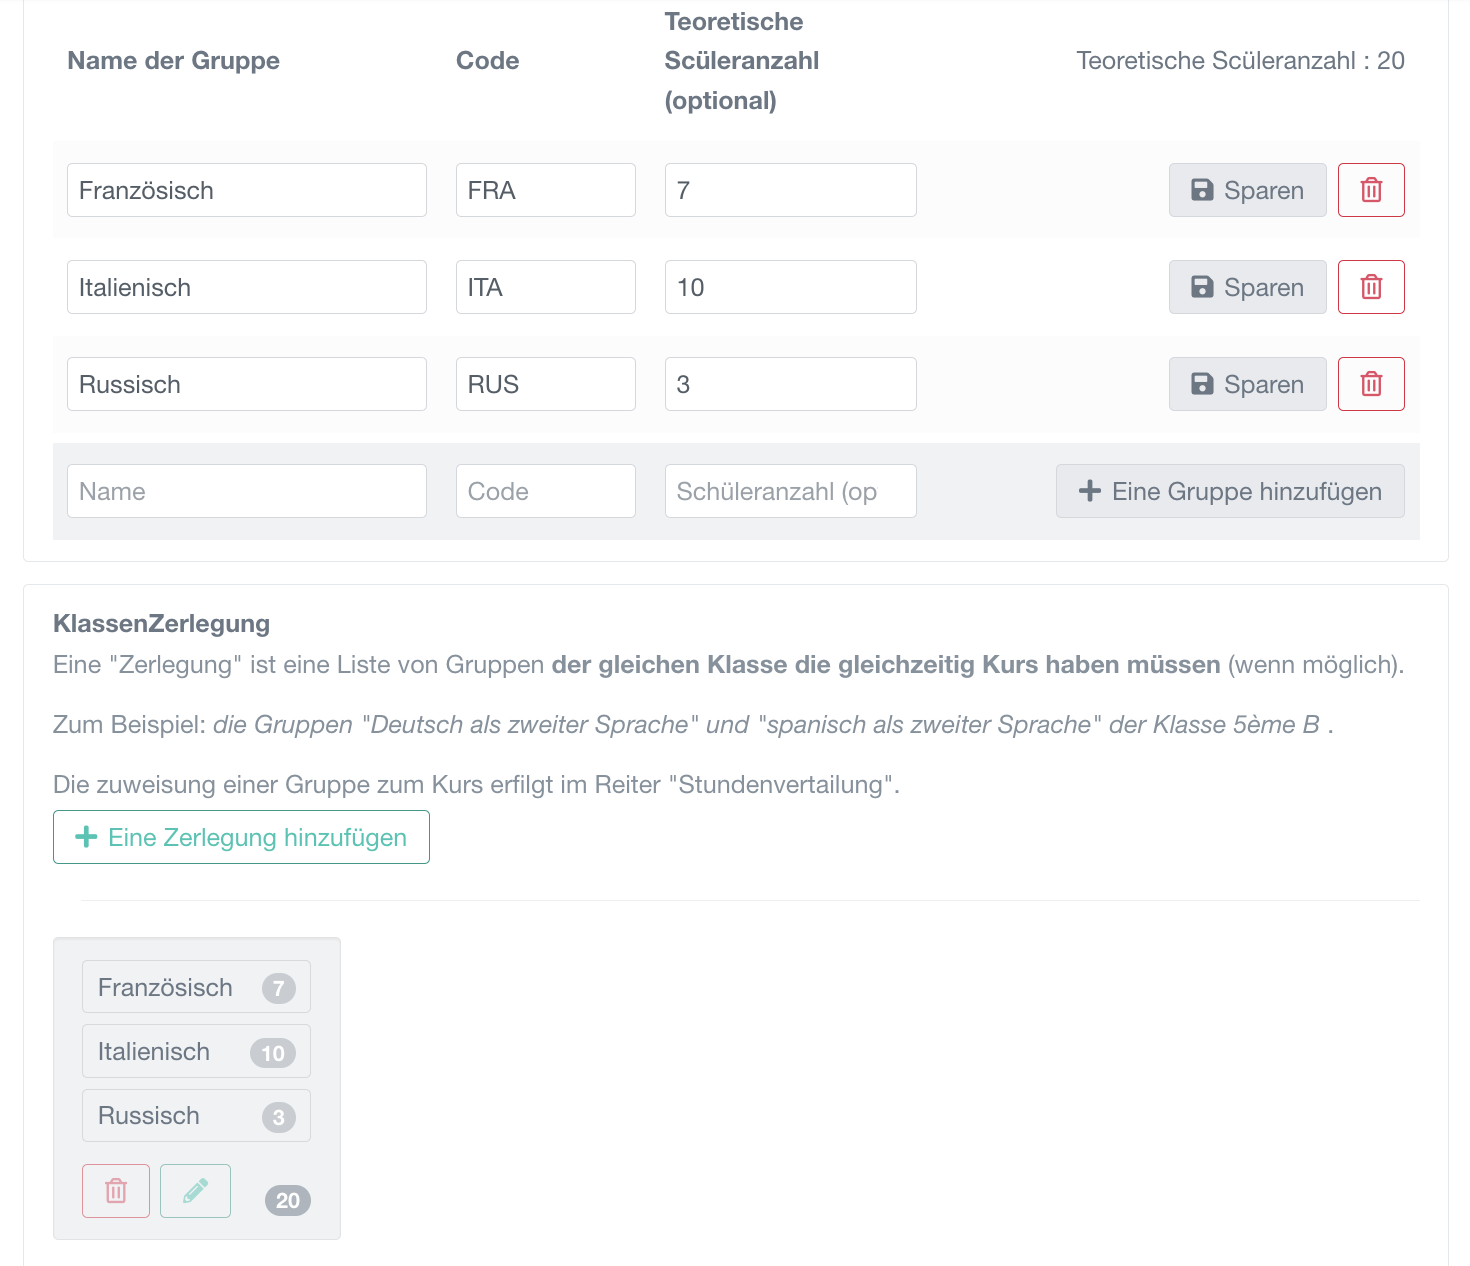This screenshot has height=1266, width=1470.
Task: Save the Italienisch group via Sparen
Action: click(1247, 287)
